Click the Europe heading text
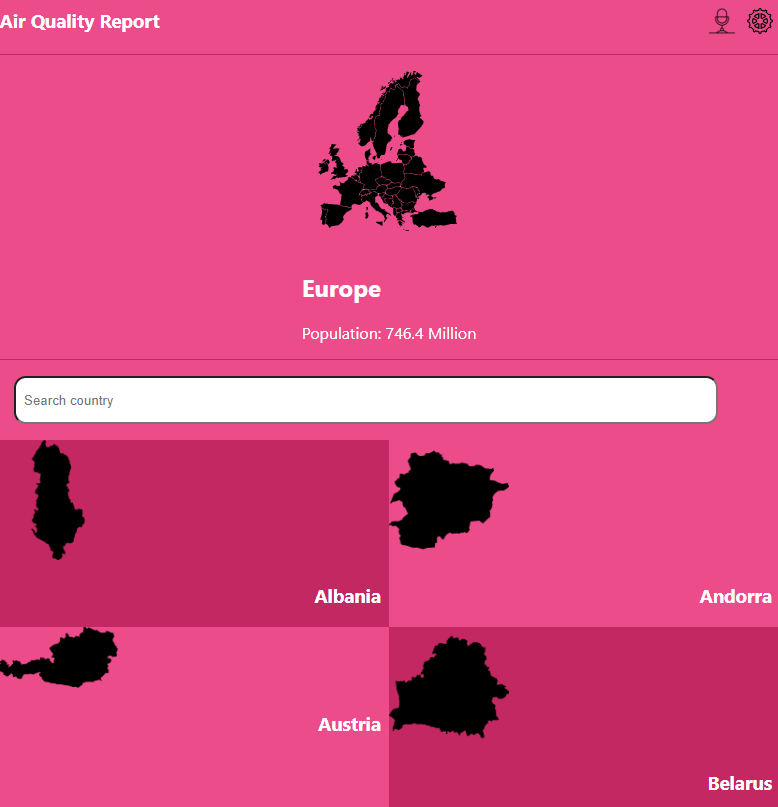 point(341,290)
